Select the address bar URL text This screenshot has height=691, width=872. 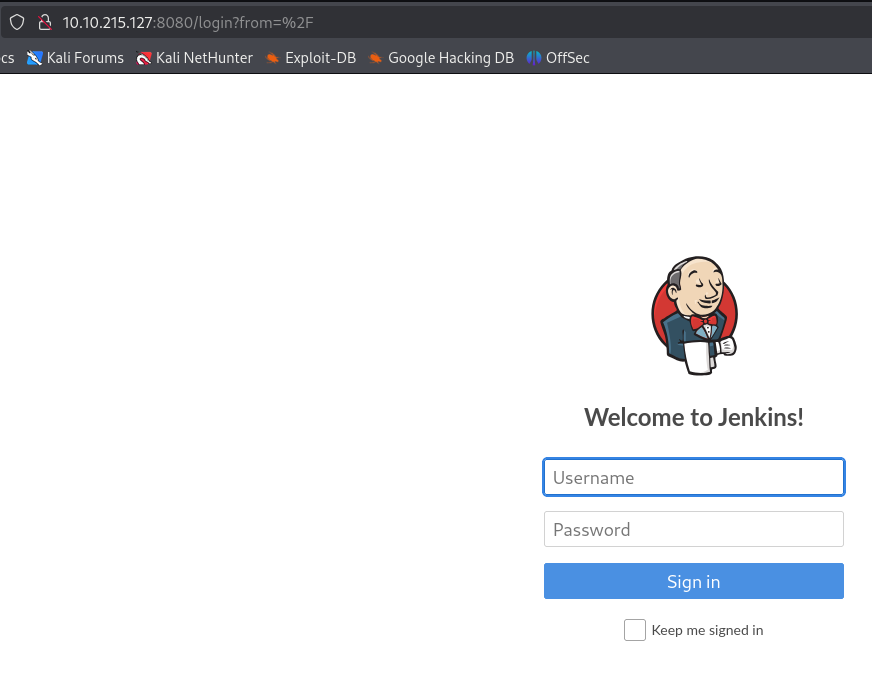[188, 22]
